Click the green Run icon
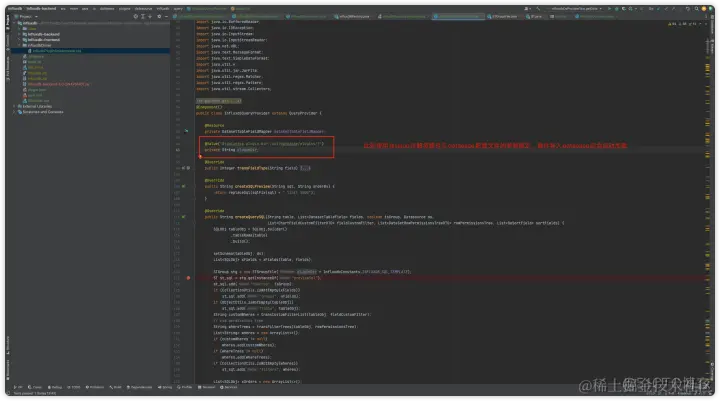This screenshot has height=401, width=720. 609,9
